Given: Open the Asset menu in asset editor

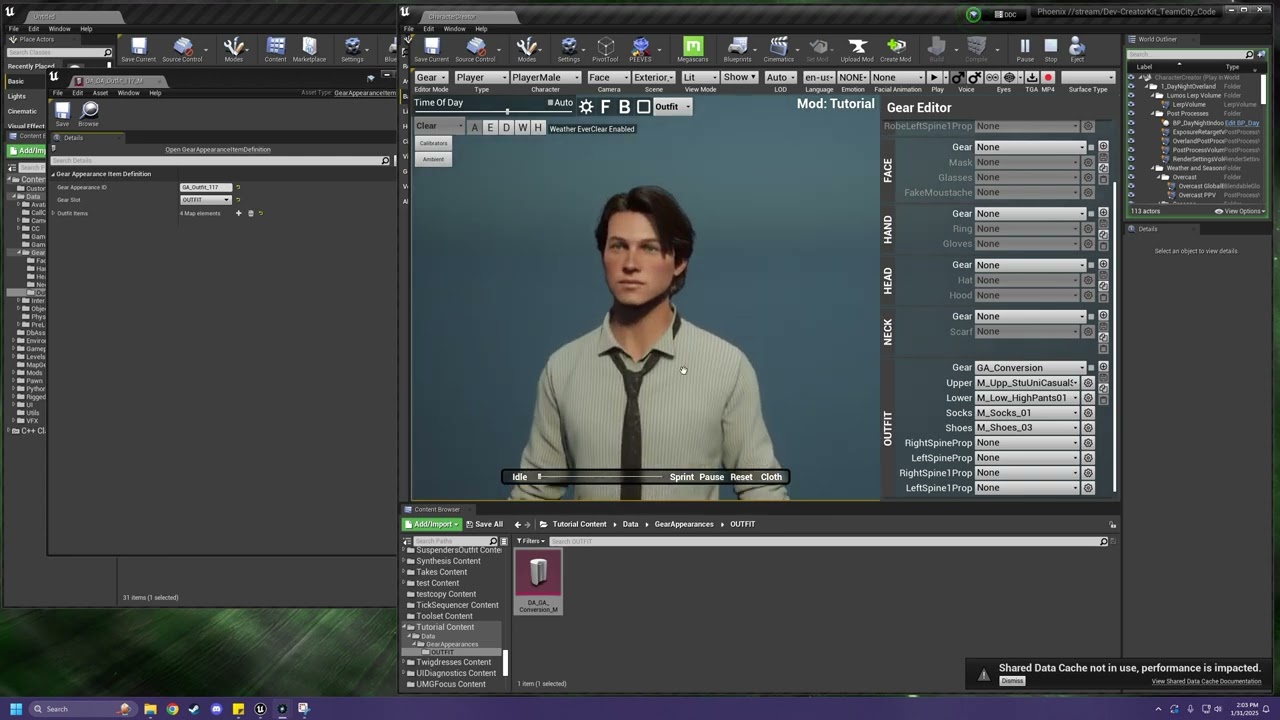Looking at the screenshot, I should [x=100, y=93].
